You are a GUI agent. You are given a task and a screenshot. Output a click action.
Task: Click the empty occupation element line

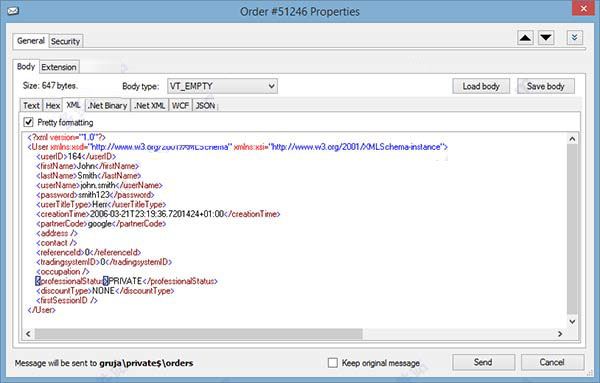coord(63,271)
